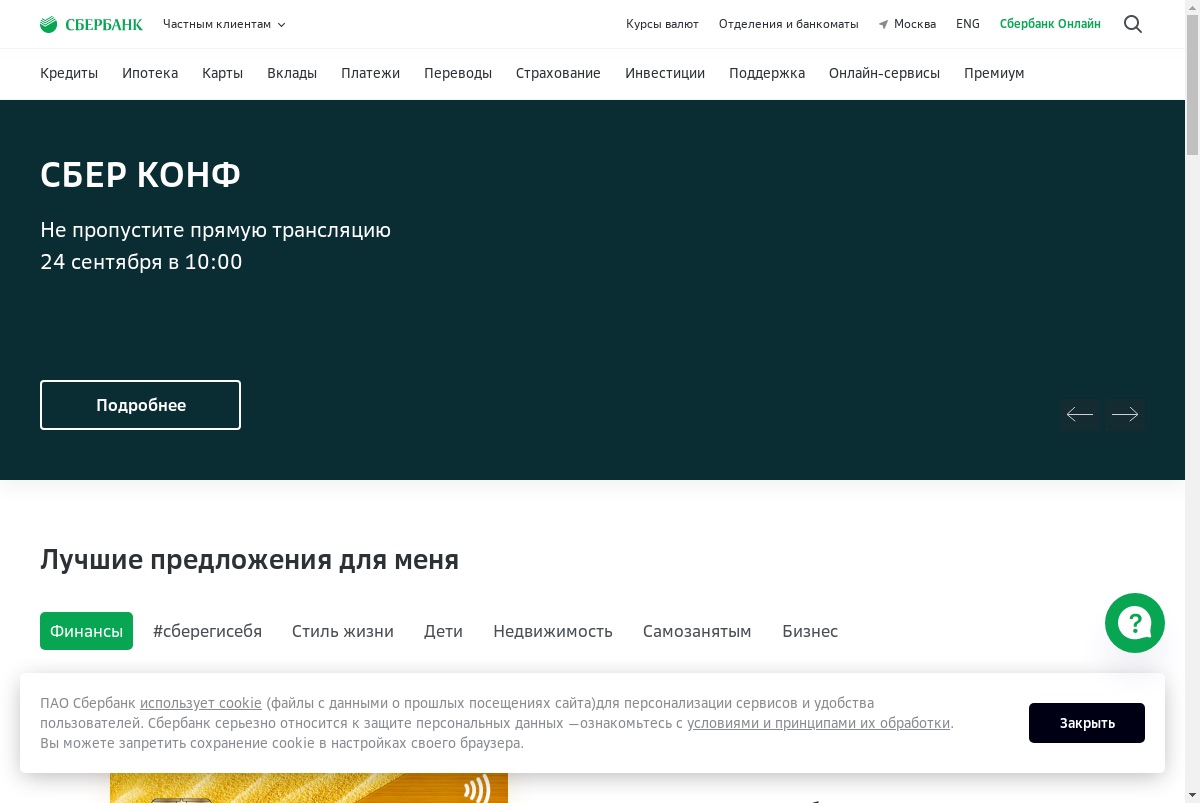The height and width of the screenshot is (803, 1200).
Task: Open the Онлайн-сервисы menu
Action: click(884, 73)
